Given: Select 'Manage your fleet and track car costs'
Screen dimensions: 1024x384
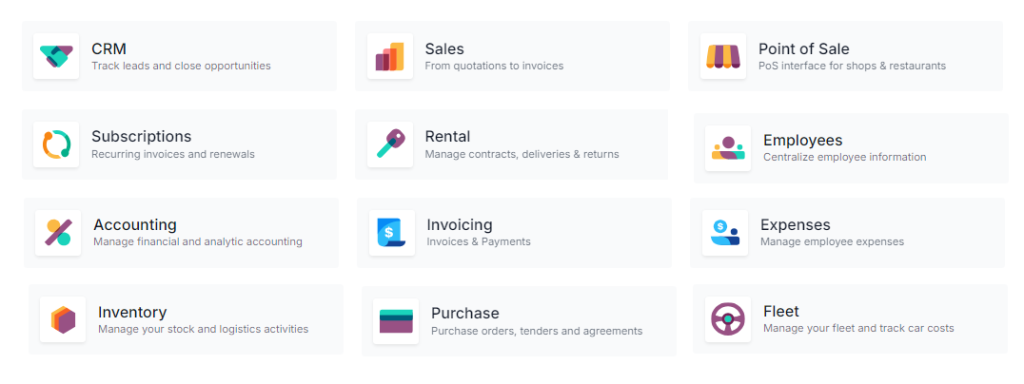Looking at the screenshot, I should pyautogui.click(x=859, y=328).
